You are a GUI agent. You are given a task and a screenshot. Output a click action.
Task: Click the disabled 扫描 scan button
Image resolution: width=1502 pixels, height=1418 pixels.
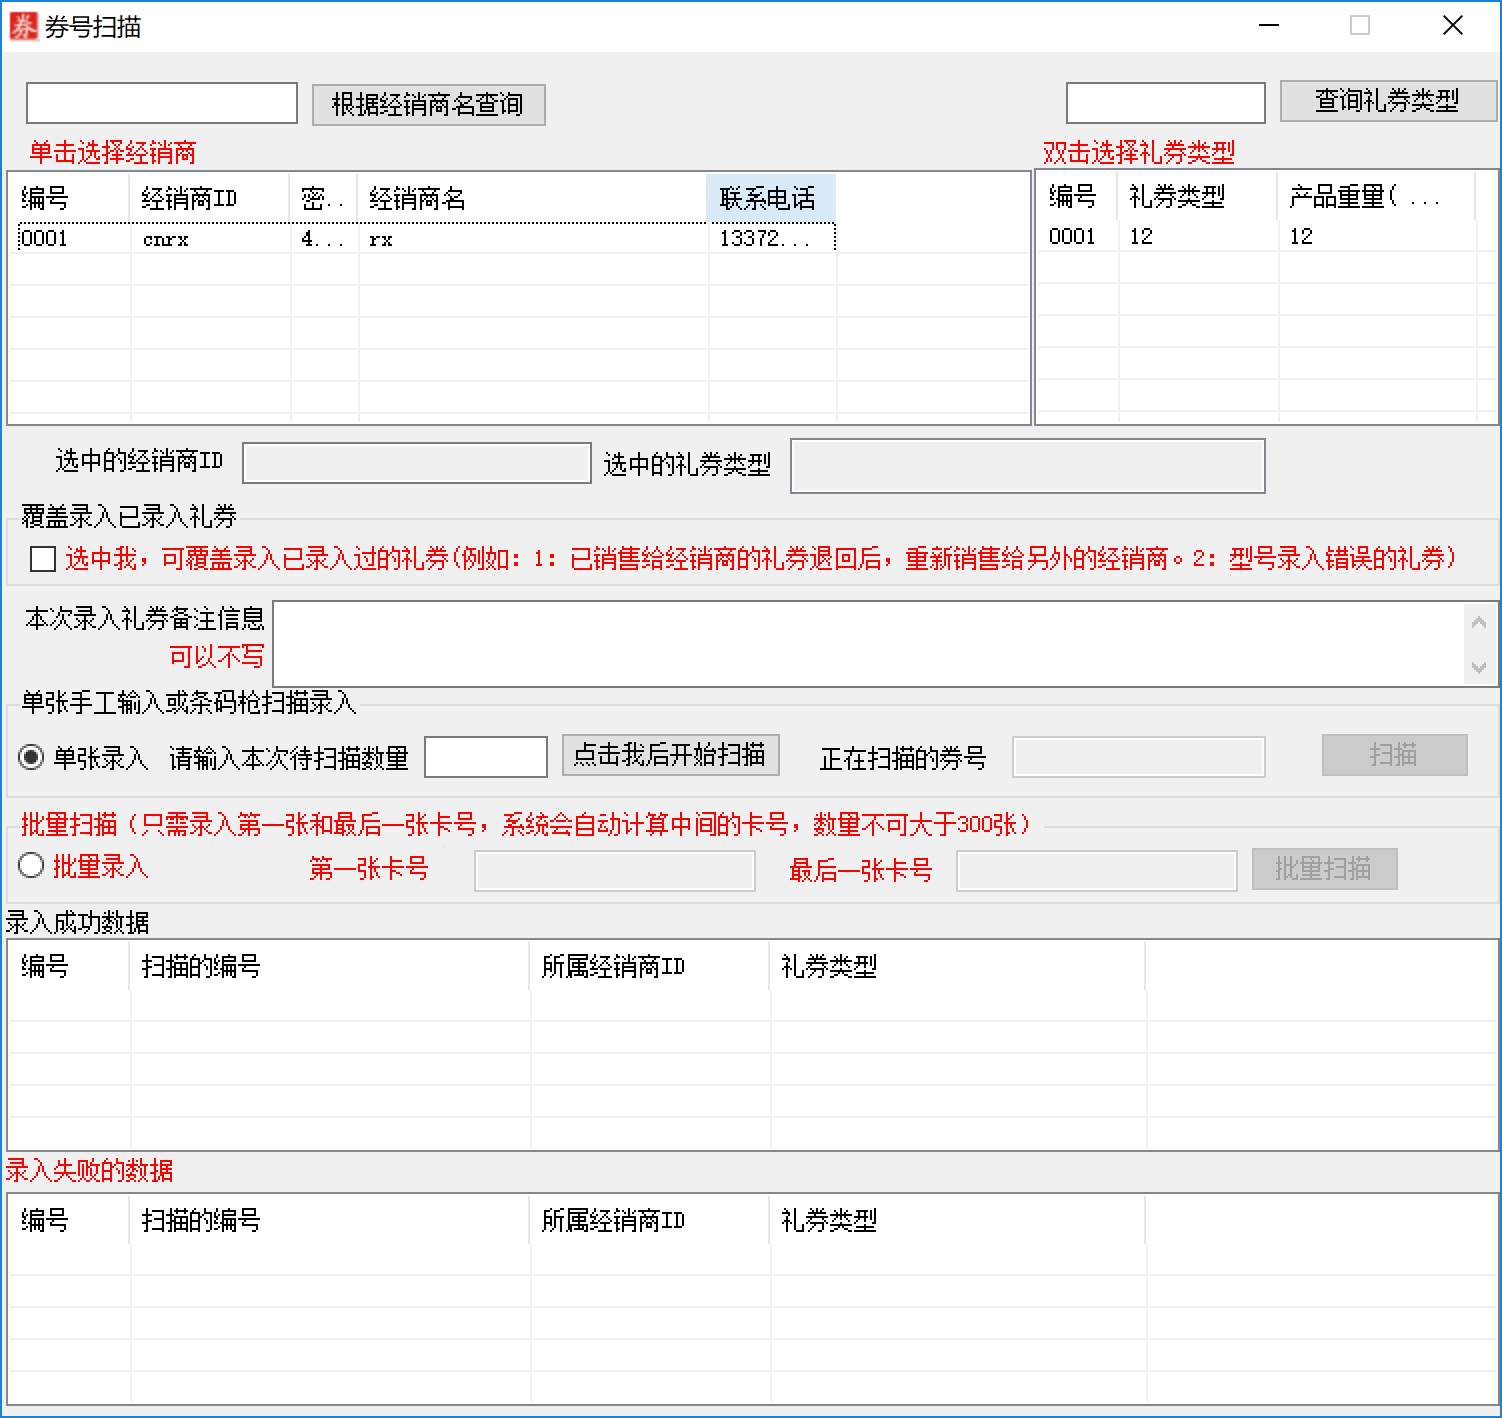pos(1393,755)
